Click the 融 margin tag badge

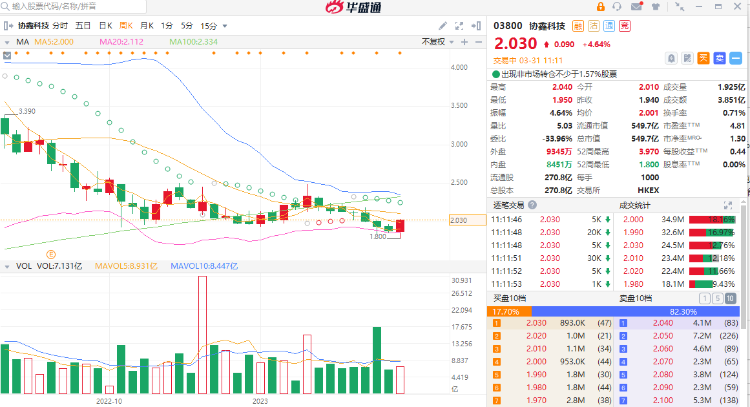[578, 26]
